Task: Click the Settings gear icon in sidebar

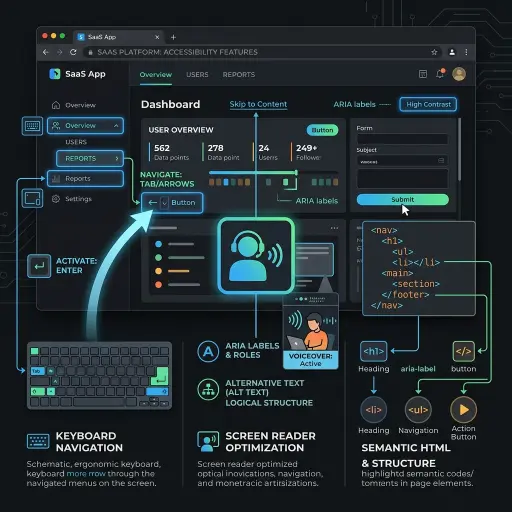Action: [56, 199]
